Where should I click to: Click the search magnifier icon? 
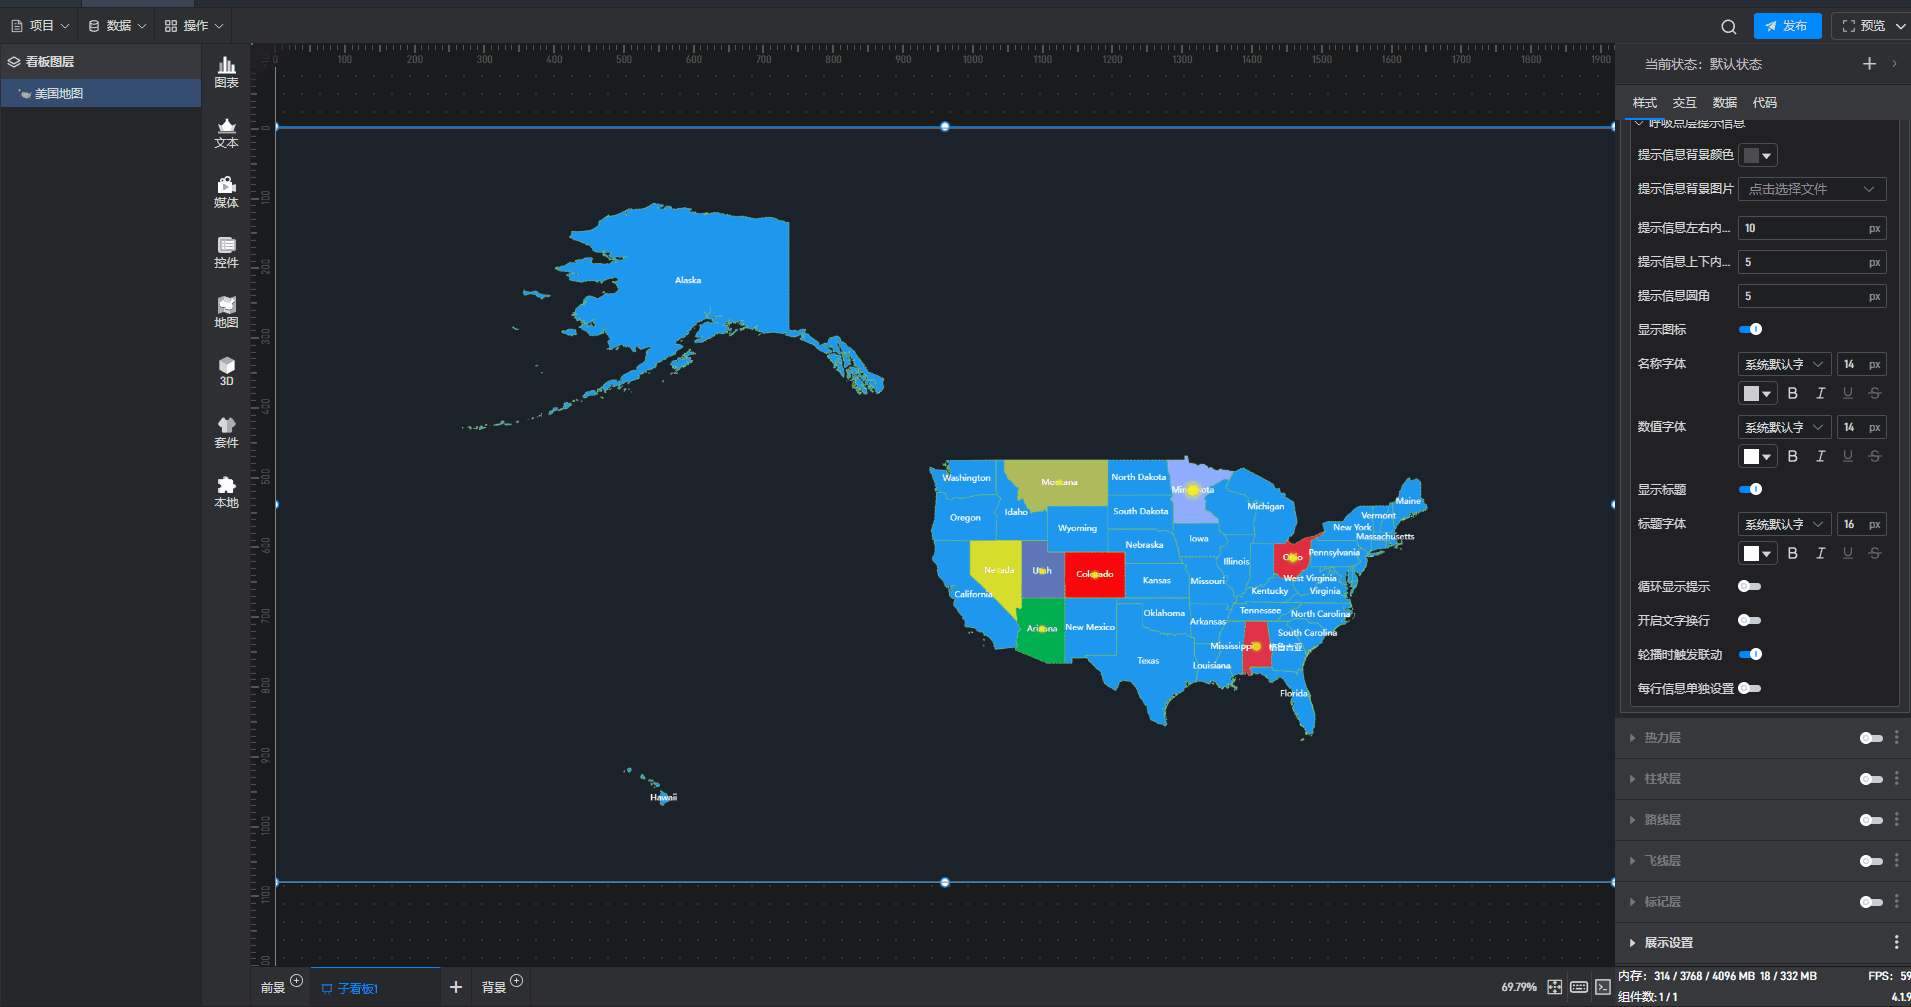coord(1728,27)
